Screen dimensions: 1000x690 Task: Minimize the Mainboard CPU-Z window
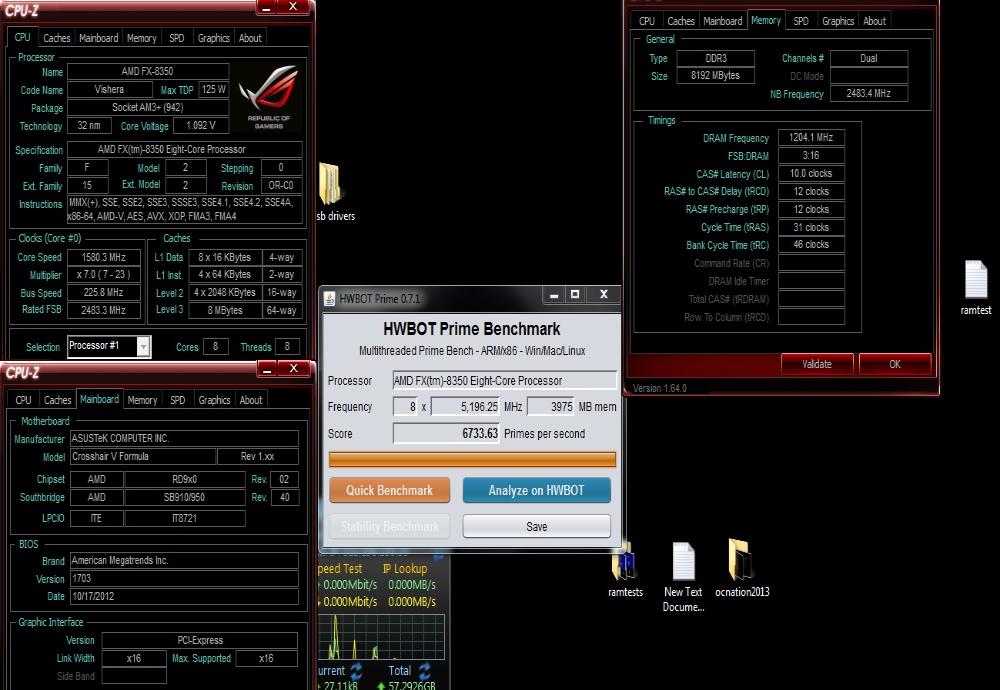point(268,369)
